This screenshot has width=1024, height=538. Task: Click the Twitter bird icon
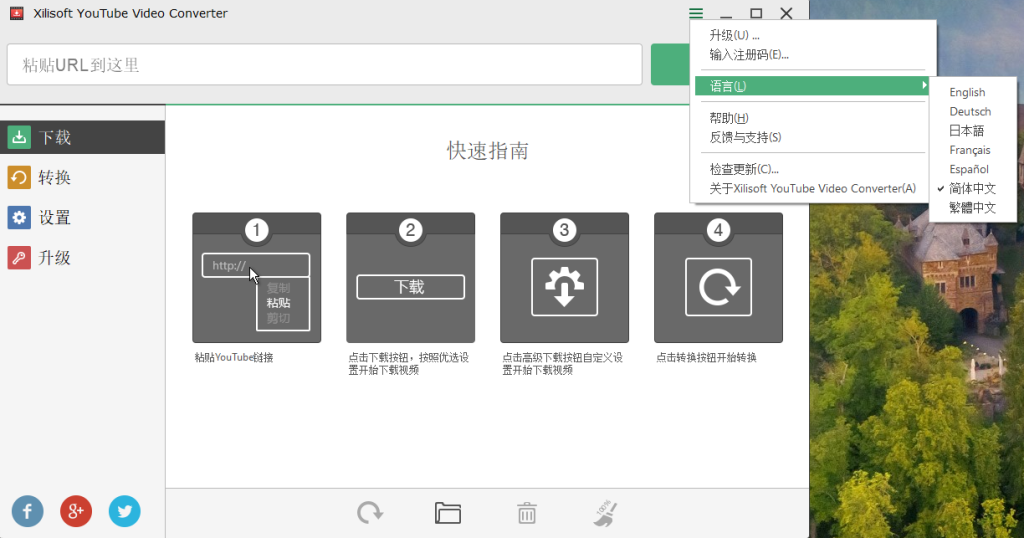pyautogui.click(x=124, y=511)
